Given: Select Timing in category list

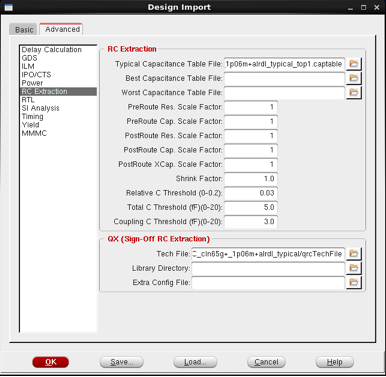Looking at the screenshot, I should point(58,116).
